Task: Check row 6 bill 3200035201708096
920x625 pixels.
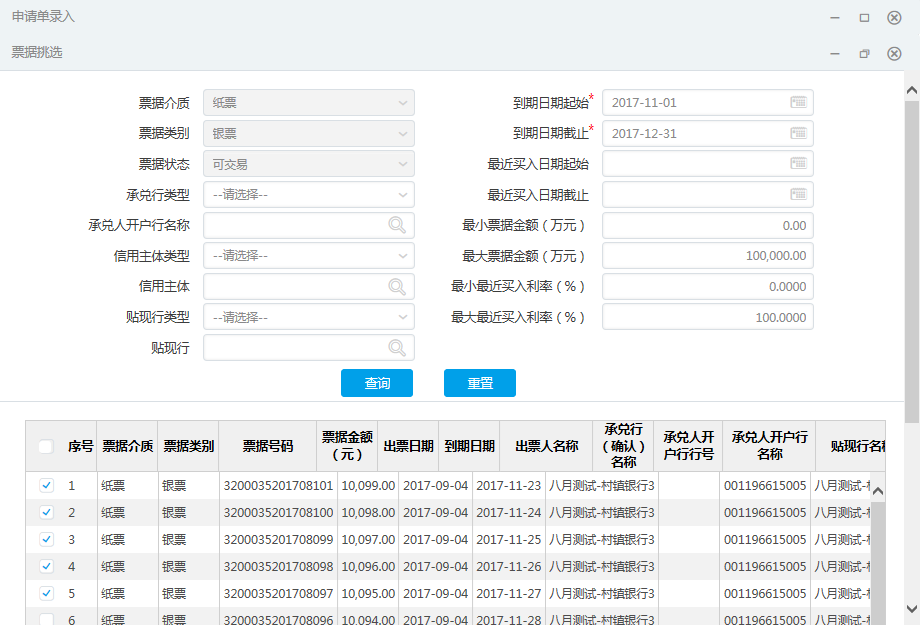Action: [46, 619]
